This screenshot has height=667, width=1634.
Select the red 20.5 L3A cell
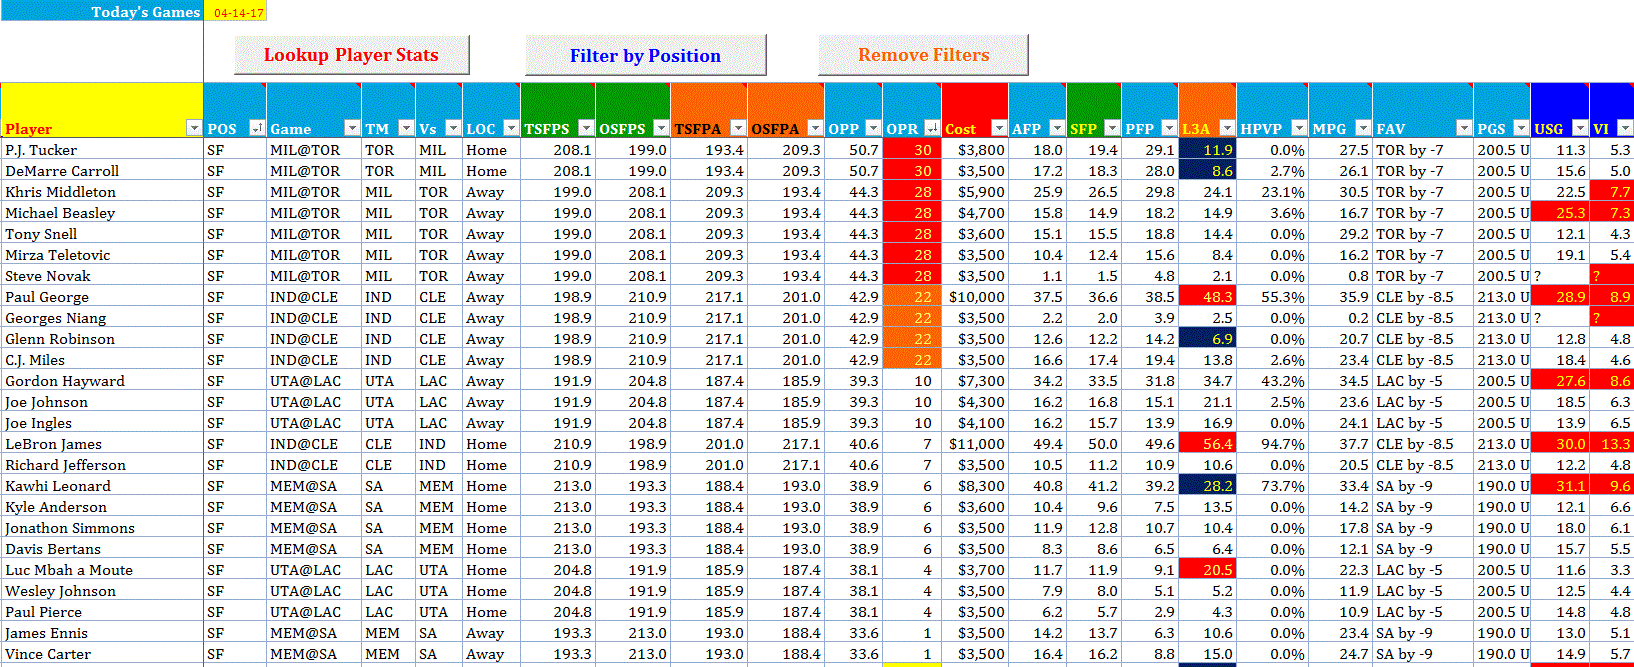(1208, 570)
